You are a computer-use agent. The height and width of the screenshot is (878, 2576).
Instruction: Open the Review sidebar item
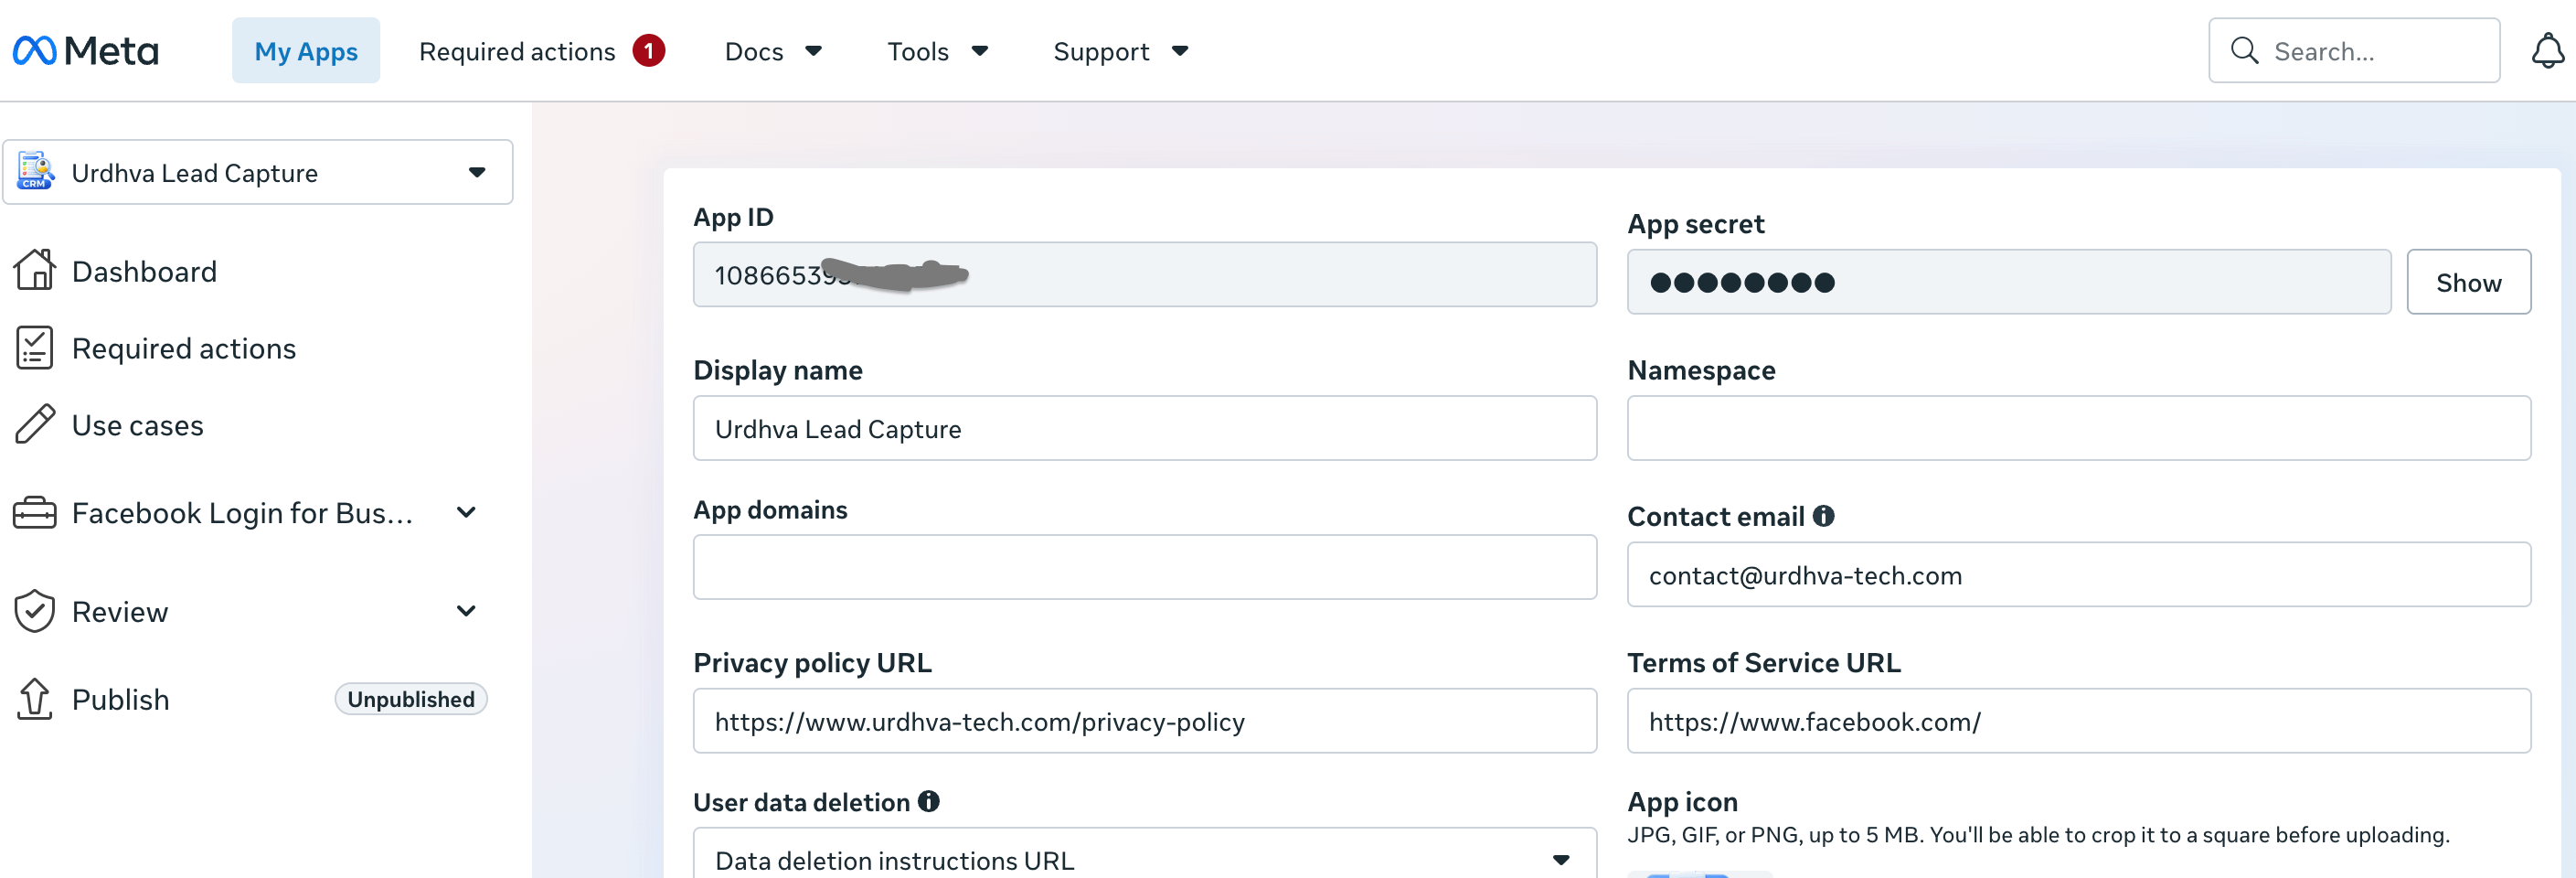(x=120, y=611)
